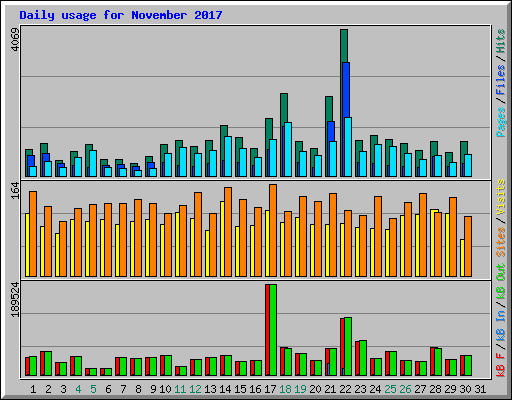Click the y-axis value 4069
The width and height of the screenshot is (512, 400).
click(x=15, y=40)
